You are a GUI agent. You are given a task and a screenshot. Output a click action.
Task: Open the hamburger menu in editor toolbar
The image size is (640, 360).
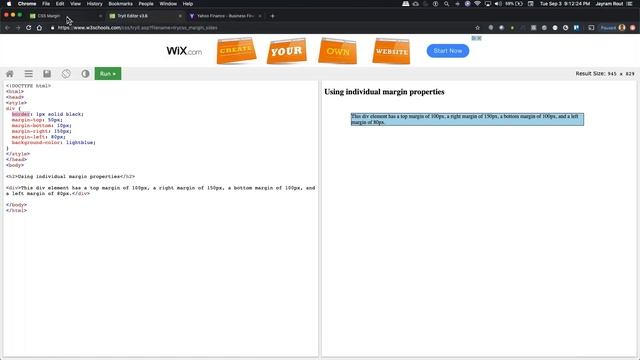click(29, 74)
